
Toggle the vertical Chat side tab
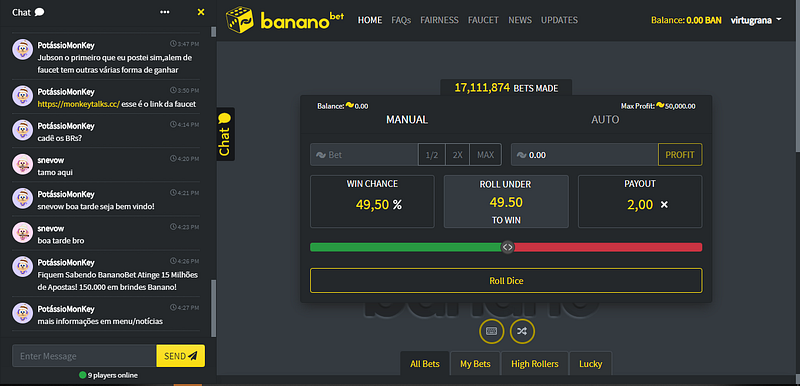(225, 134)
